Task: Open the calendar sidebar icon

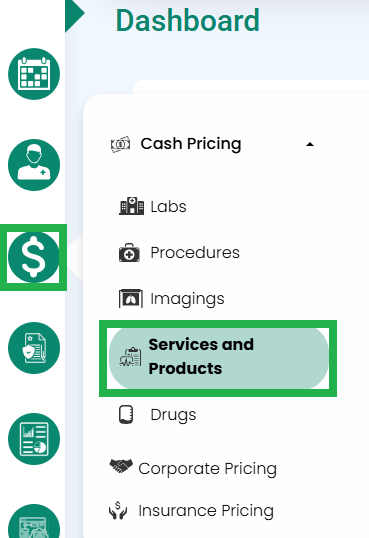Action: 34,74
